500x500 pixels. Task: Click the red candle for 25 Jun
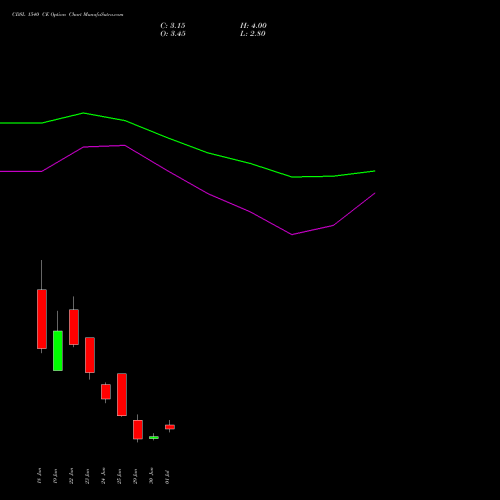(x=122, y=395)
